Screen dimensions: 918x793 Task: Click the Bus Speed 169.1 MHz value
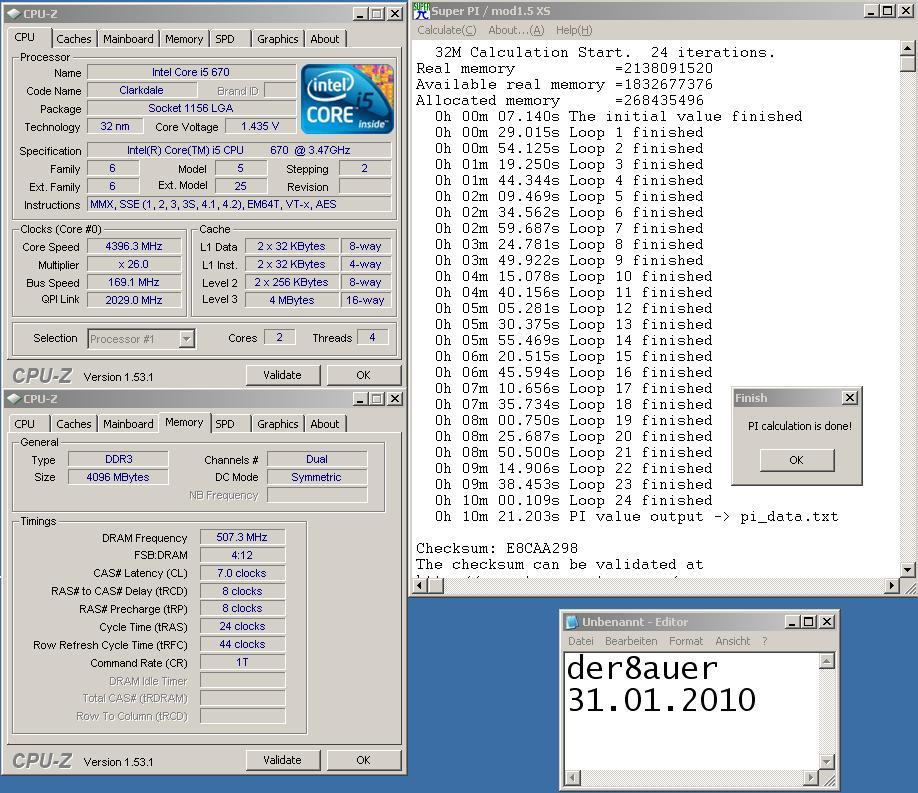pyautogui.click(x=134, y=282)
